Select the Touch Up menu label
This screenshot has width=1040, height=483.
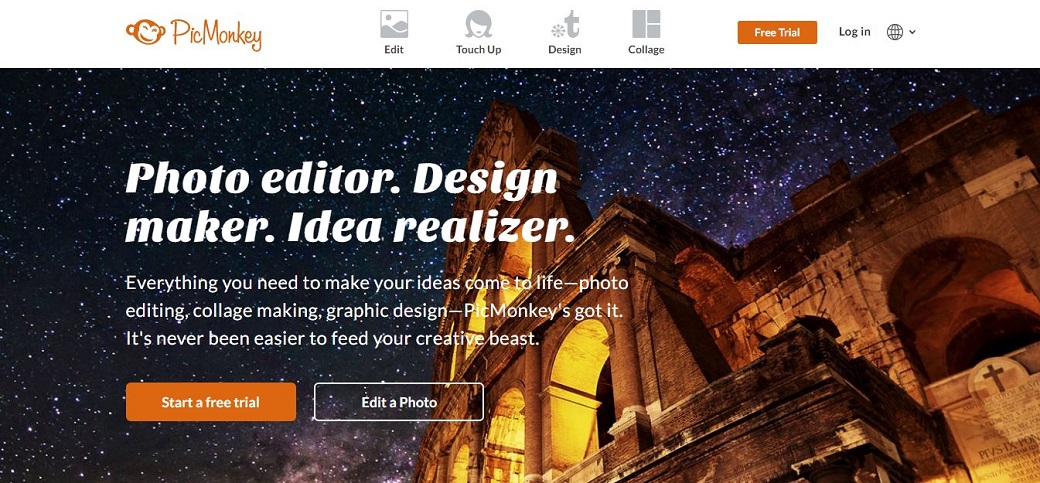(x=478, y=50)
